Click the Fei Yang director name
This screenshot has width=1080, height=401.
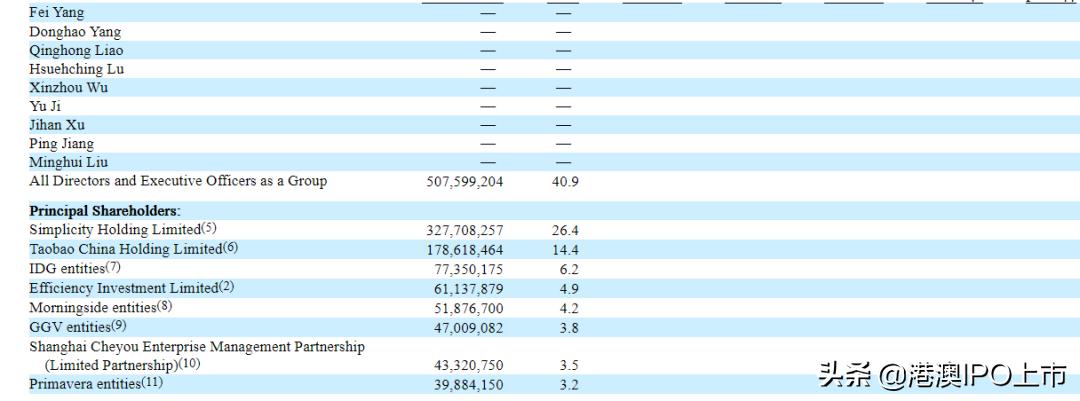(56, 12)
